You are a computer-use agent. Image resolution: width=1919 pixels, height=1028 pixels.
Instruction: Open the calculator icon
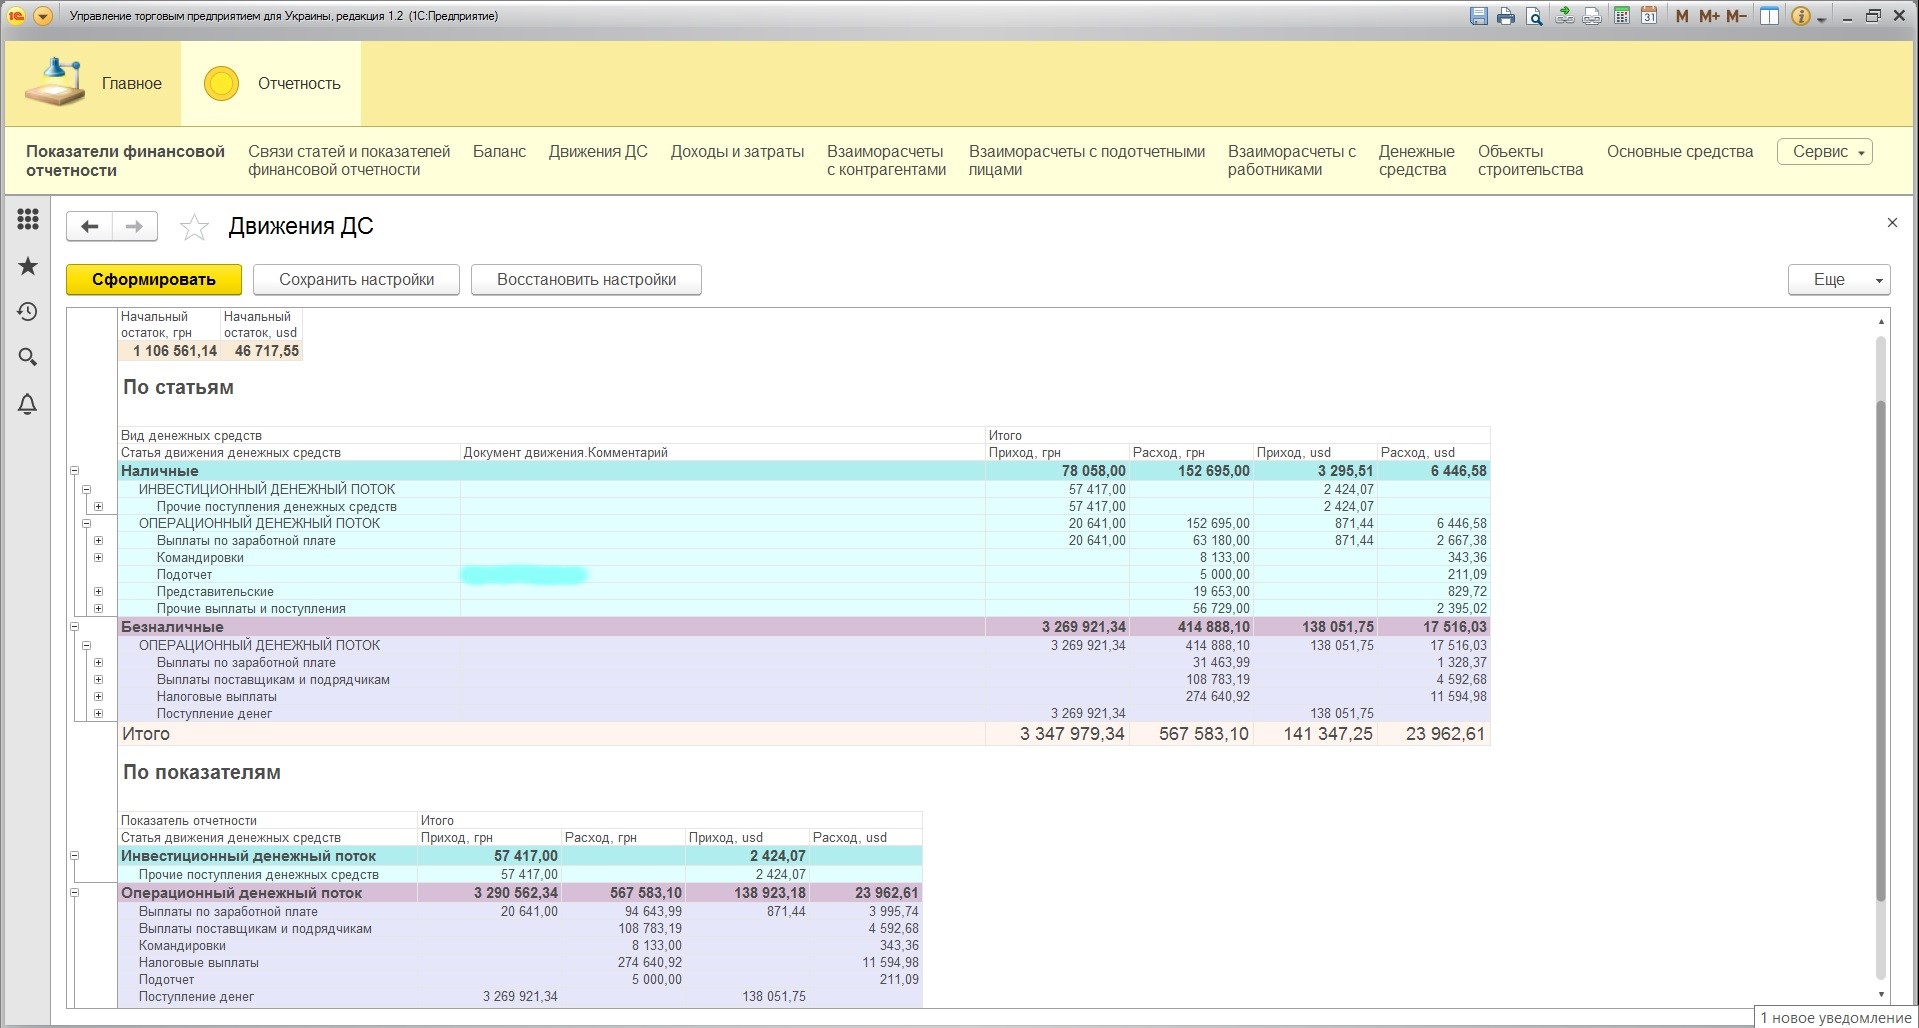tap(1622, 16)
